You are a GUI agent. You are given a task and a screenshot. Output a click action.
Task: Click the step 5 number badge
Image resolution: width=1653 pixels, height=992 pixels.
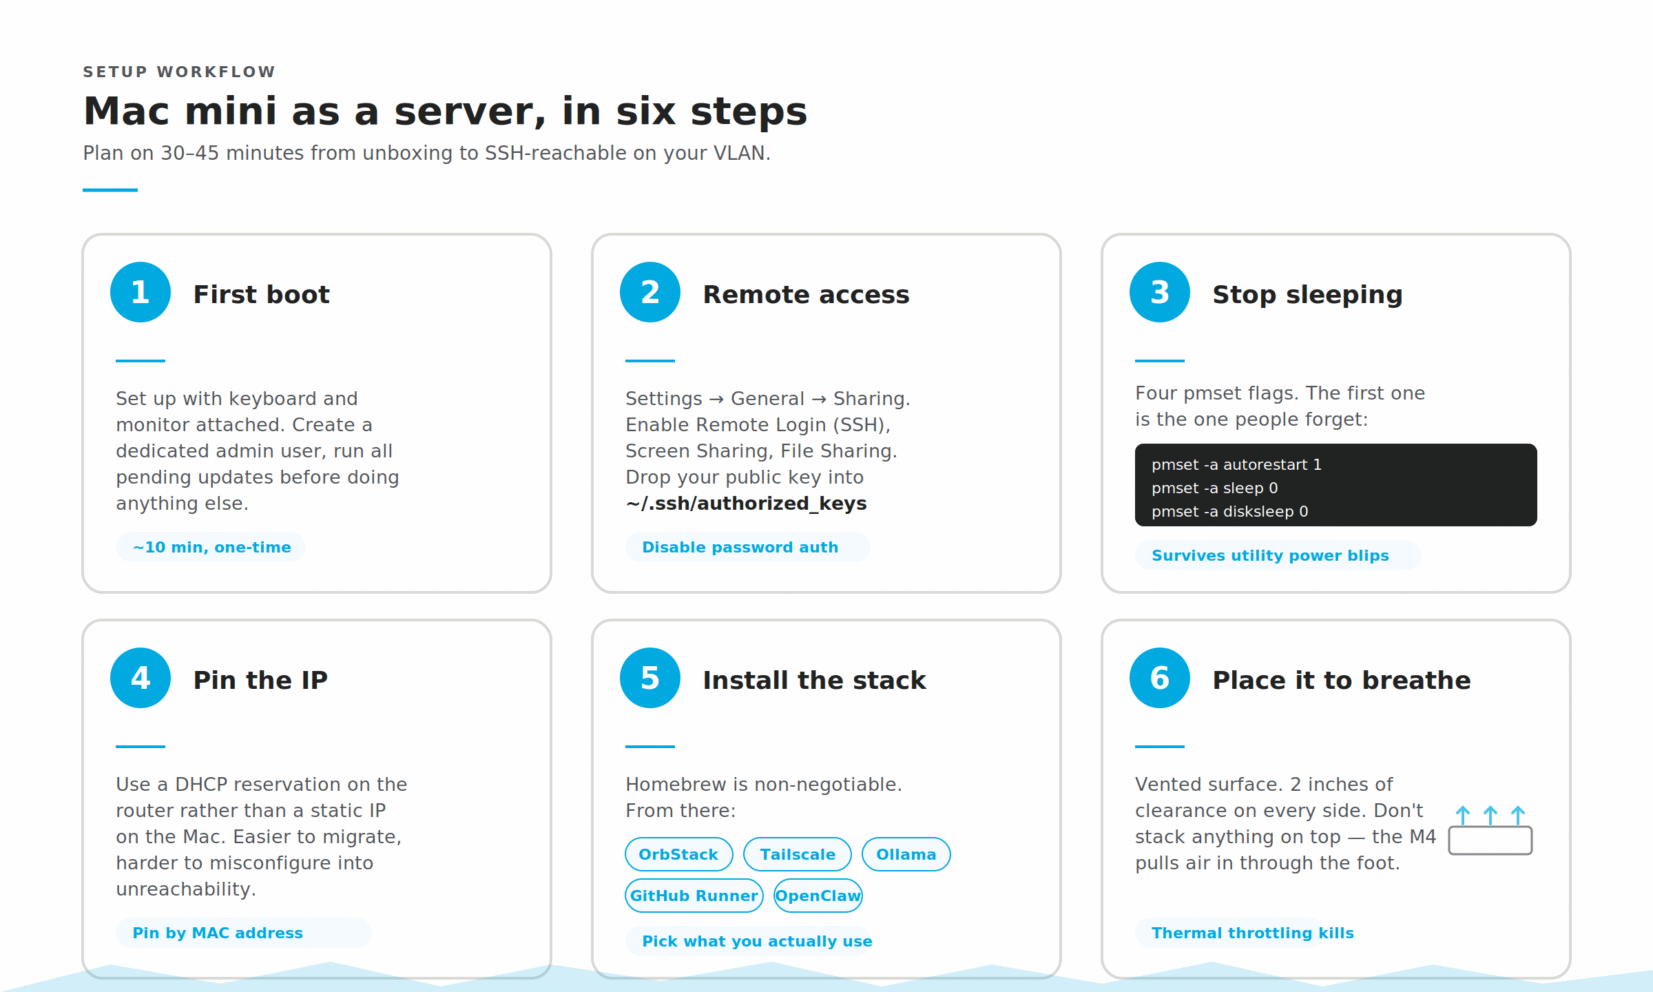pyautogui.click(x=650, y=678)
